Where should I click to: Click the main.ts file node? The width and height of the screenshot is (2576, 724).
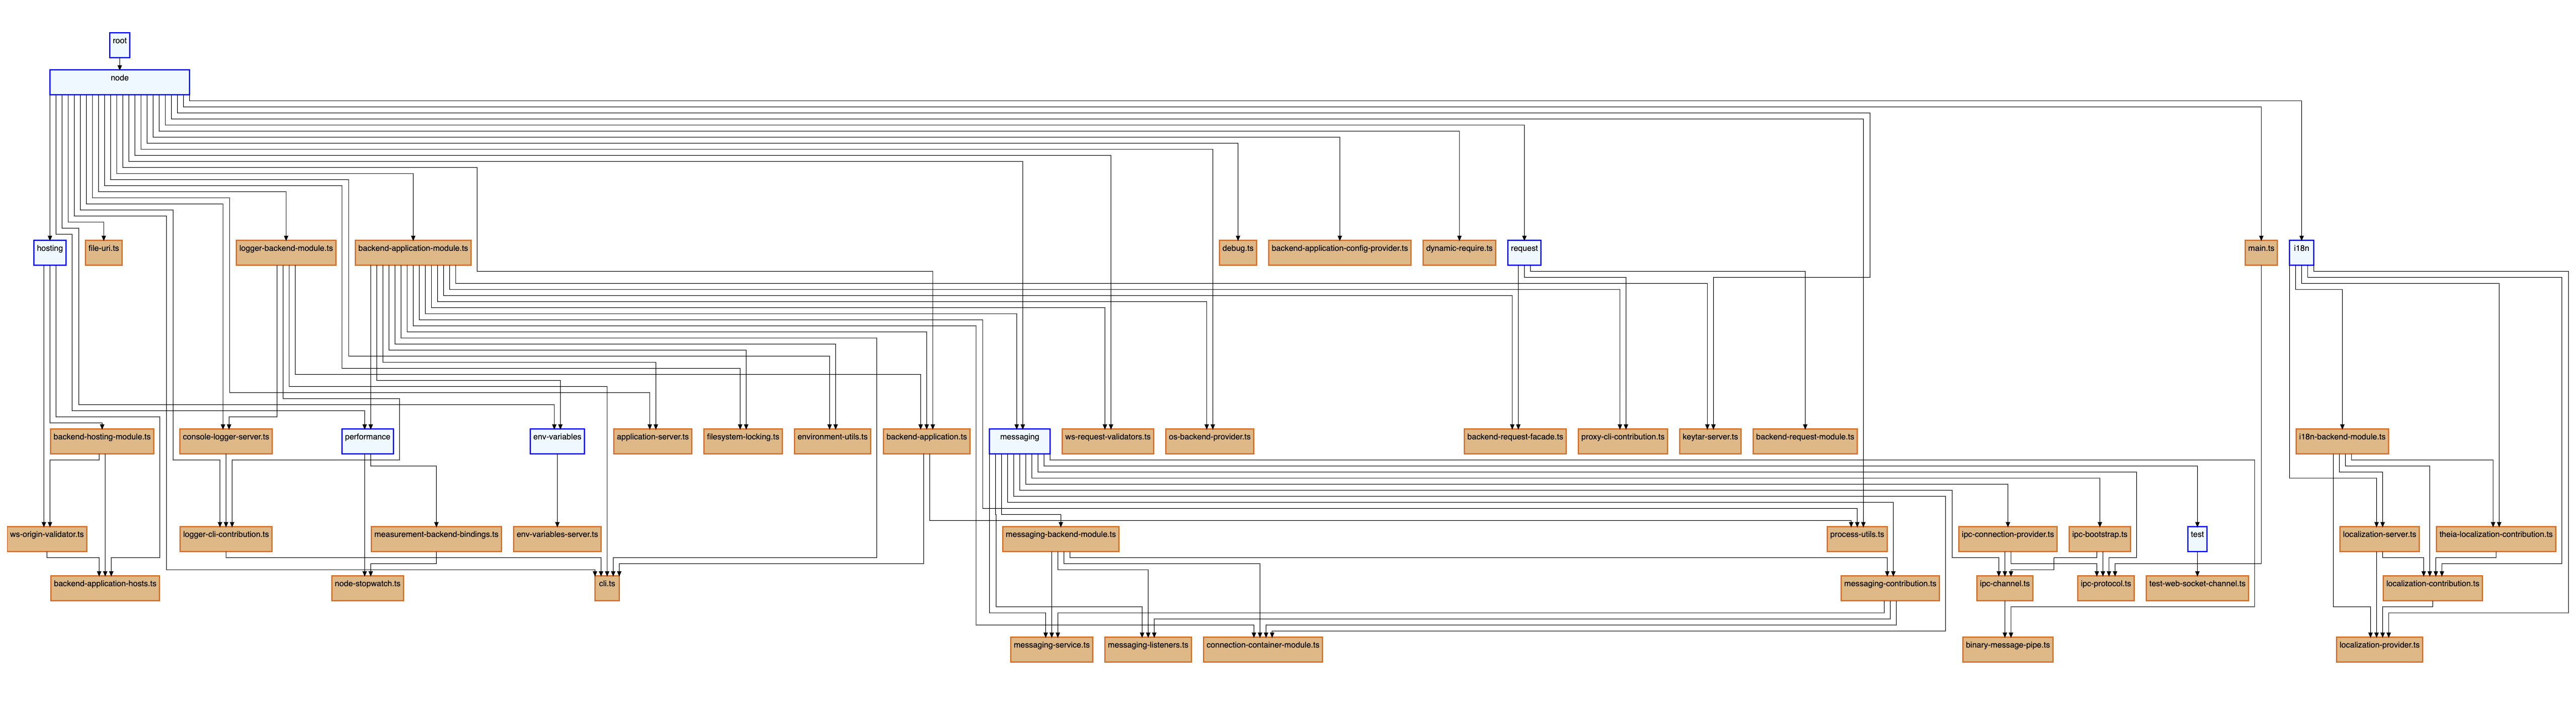point(2260,253)
